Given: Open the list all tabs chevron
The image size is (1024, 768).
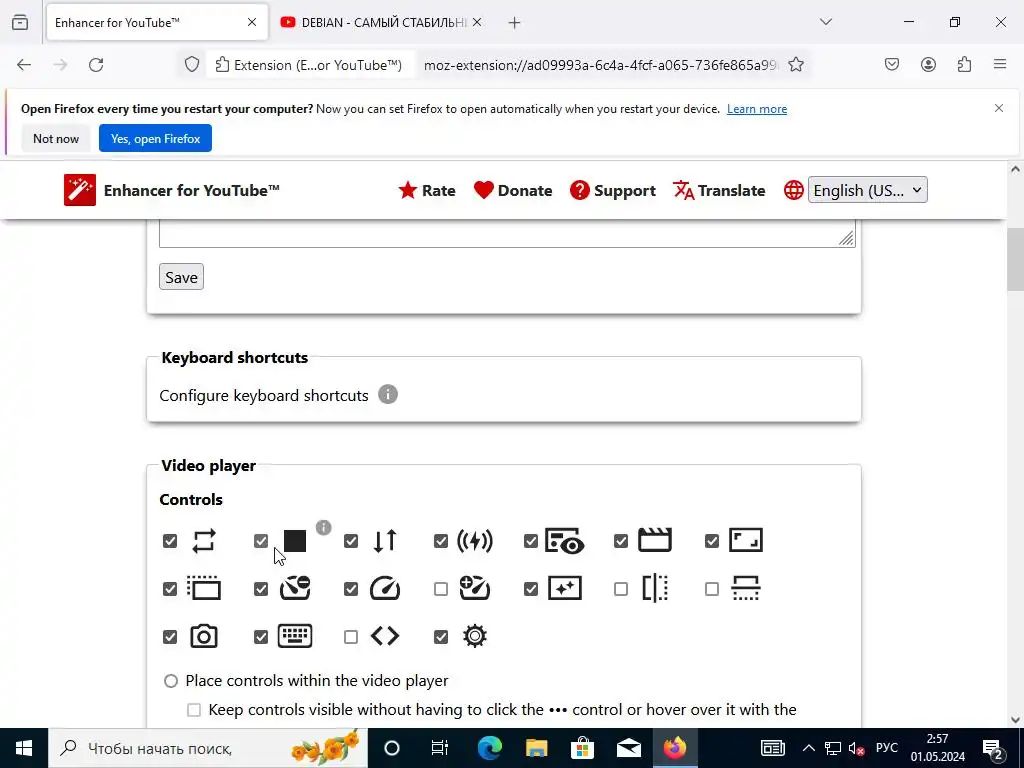Looking at the screenshot, I should (x=825, y=22).
